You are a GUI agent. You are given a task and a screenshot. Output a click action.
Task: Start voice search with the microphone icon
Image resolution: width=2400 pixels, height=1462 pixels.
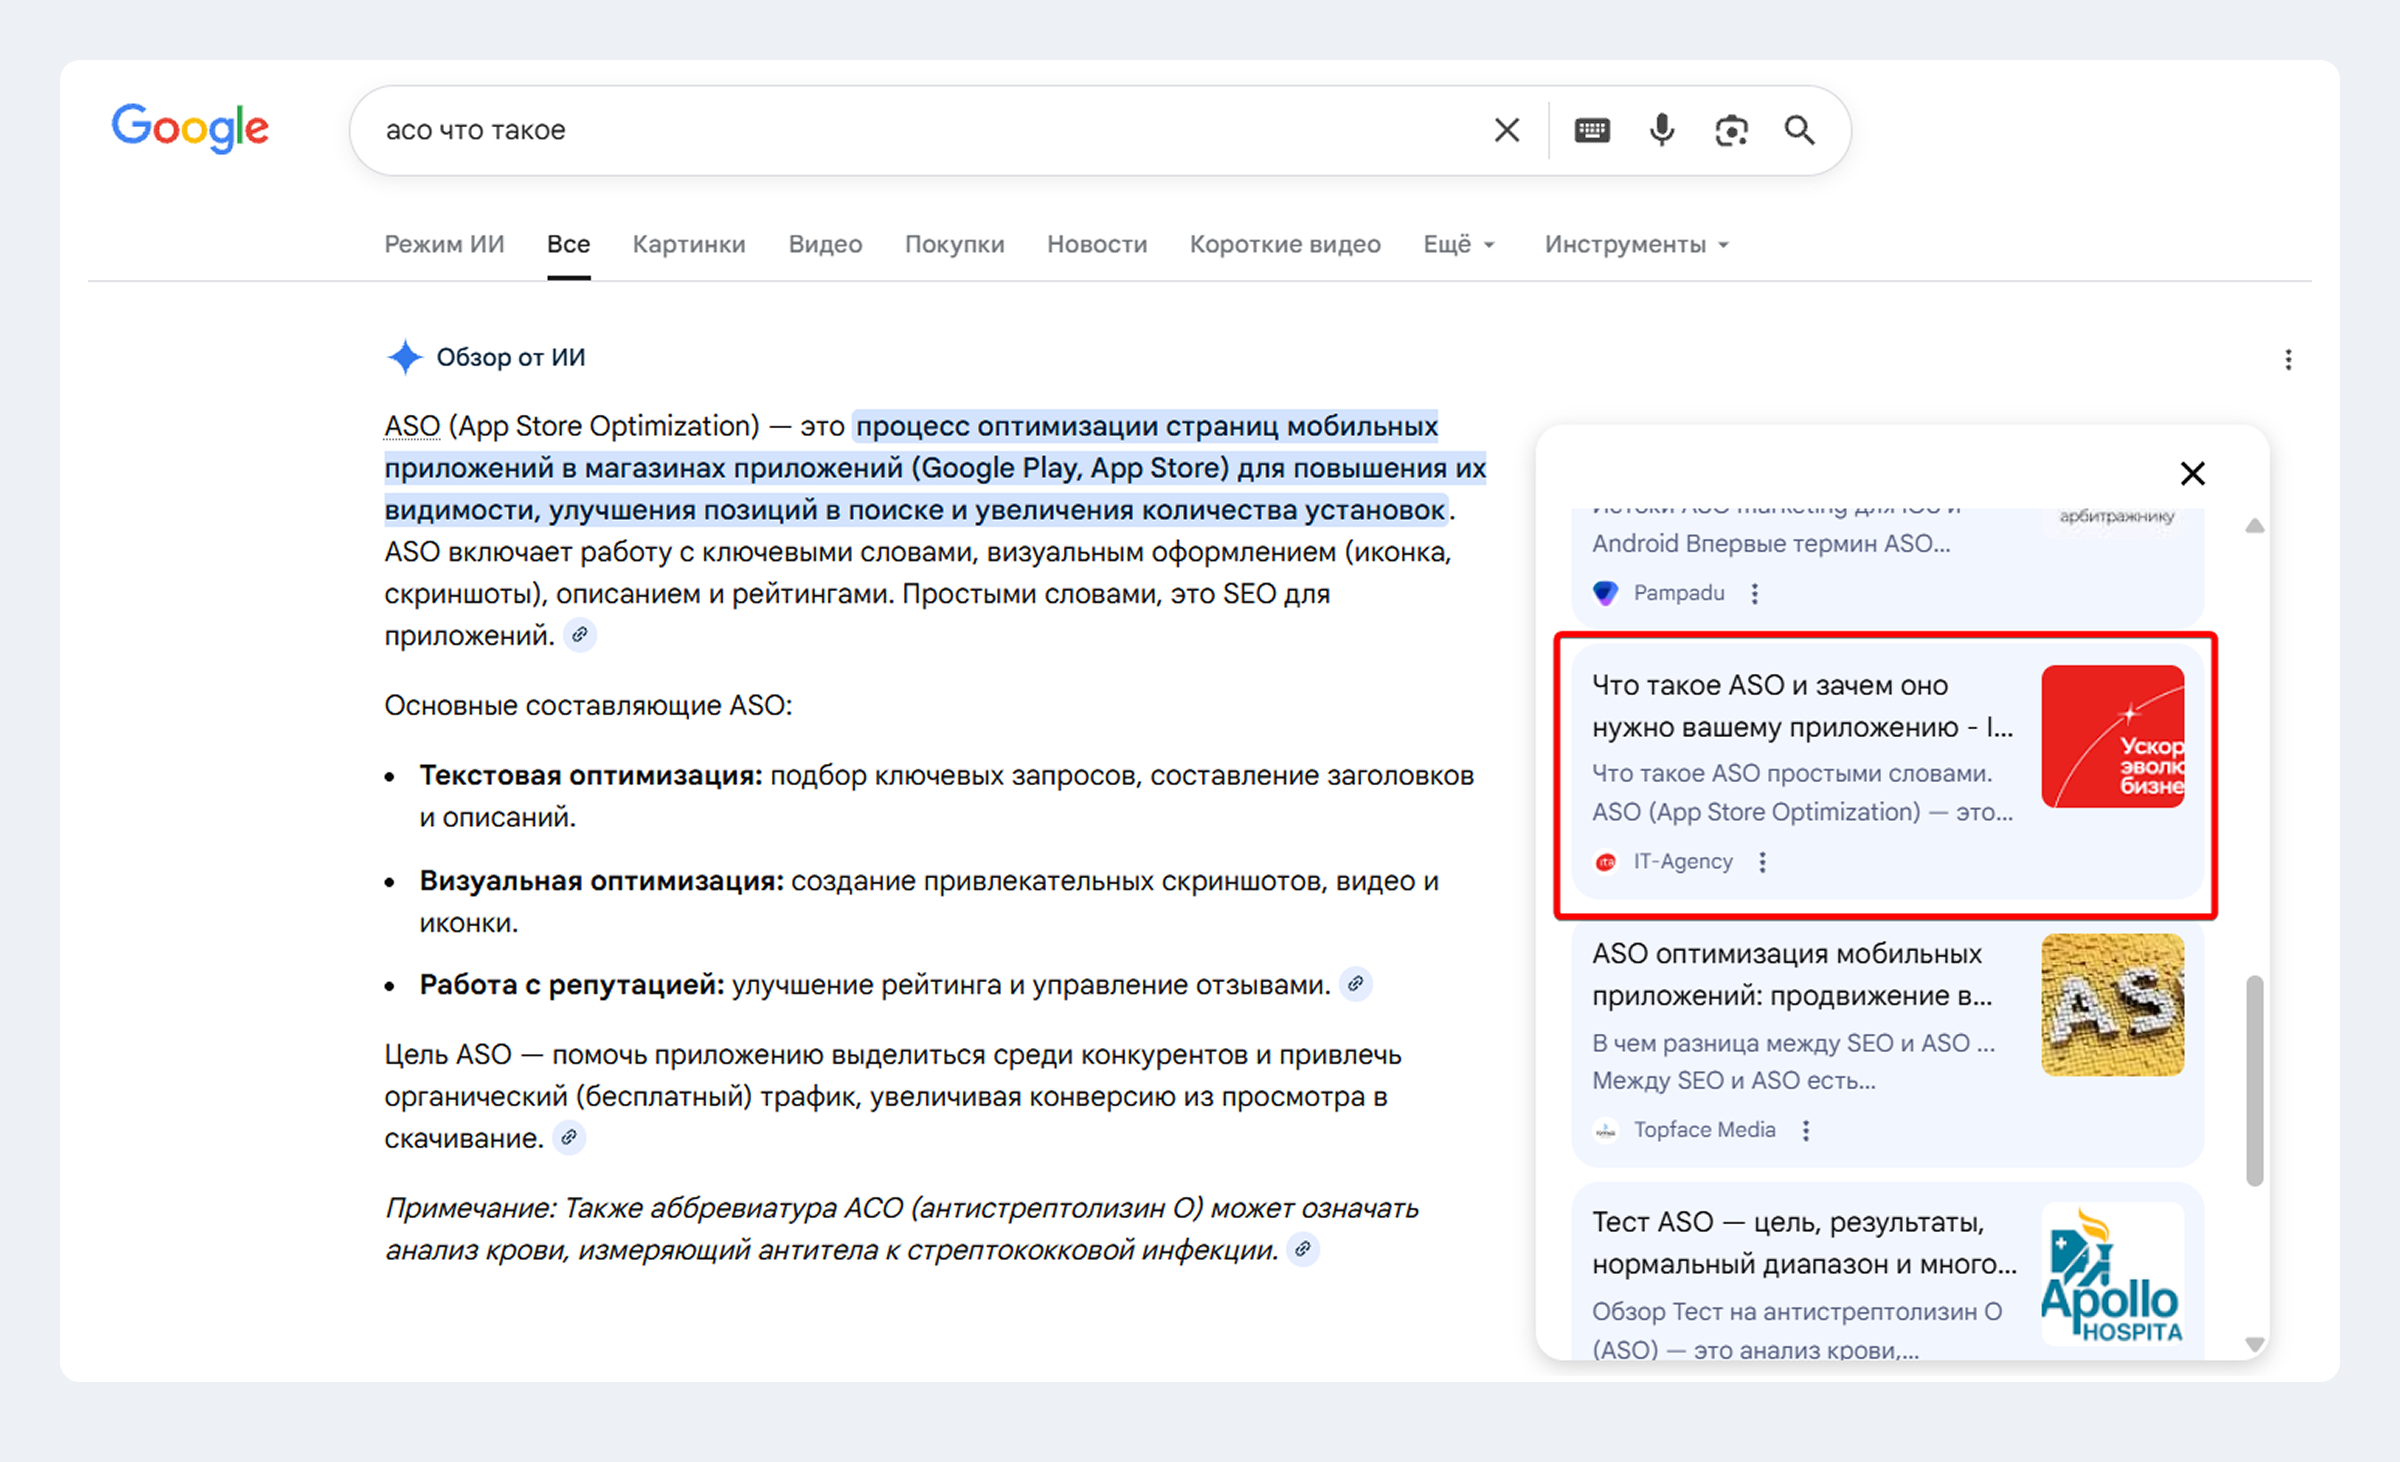(x=1662, y=130)
